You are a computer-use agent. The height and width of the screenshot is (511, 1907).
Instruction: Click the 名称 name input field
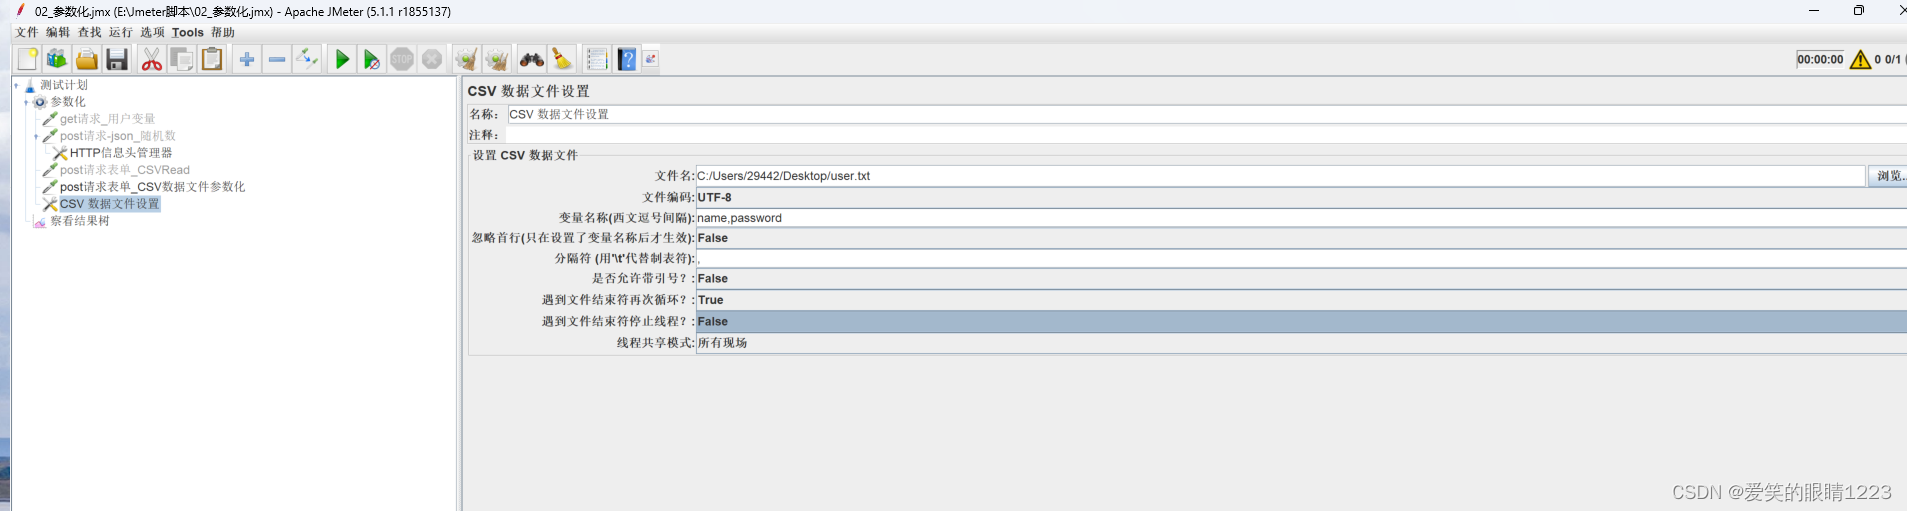(1207, 114)
